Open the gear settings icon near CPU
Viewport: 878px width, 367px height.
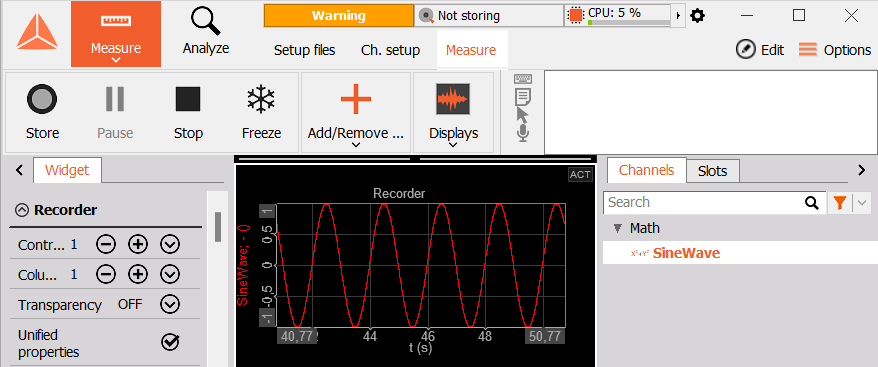click(x=697, y=16)
